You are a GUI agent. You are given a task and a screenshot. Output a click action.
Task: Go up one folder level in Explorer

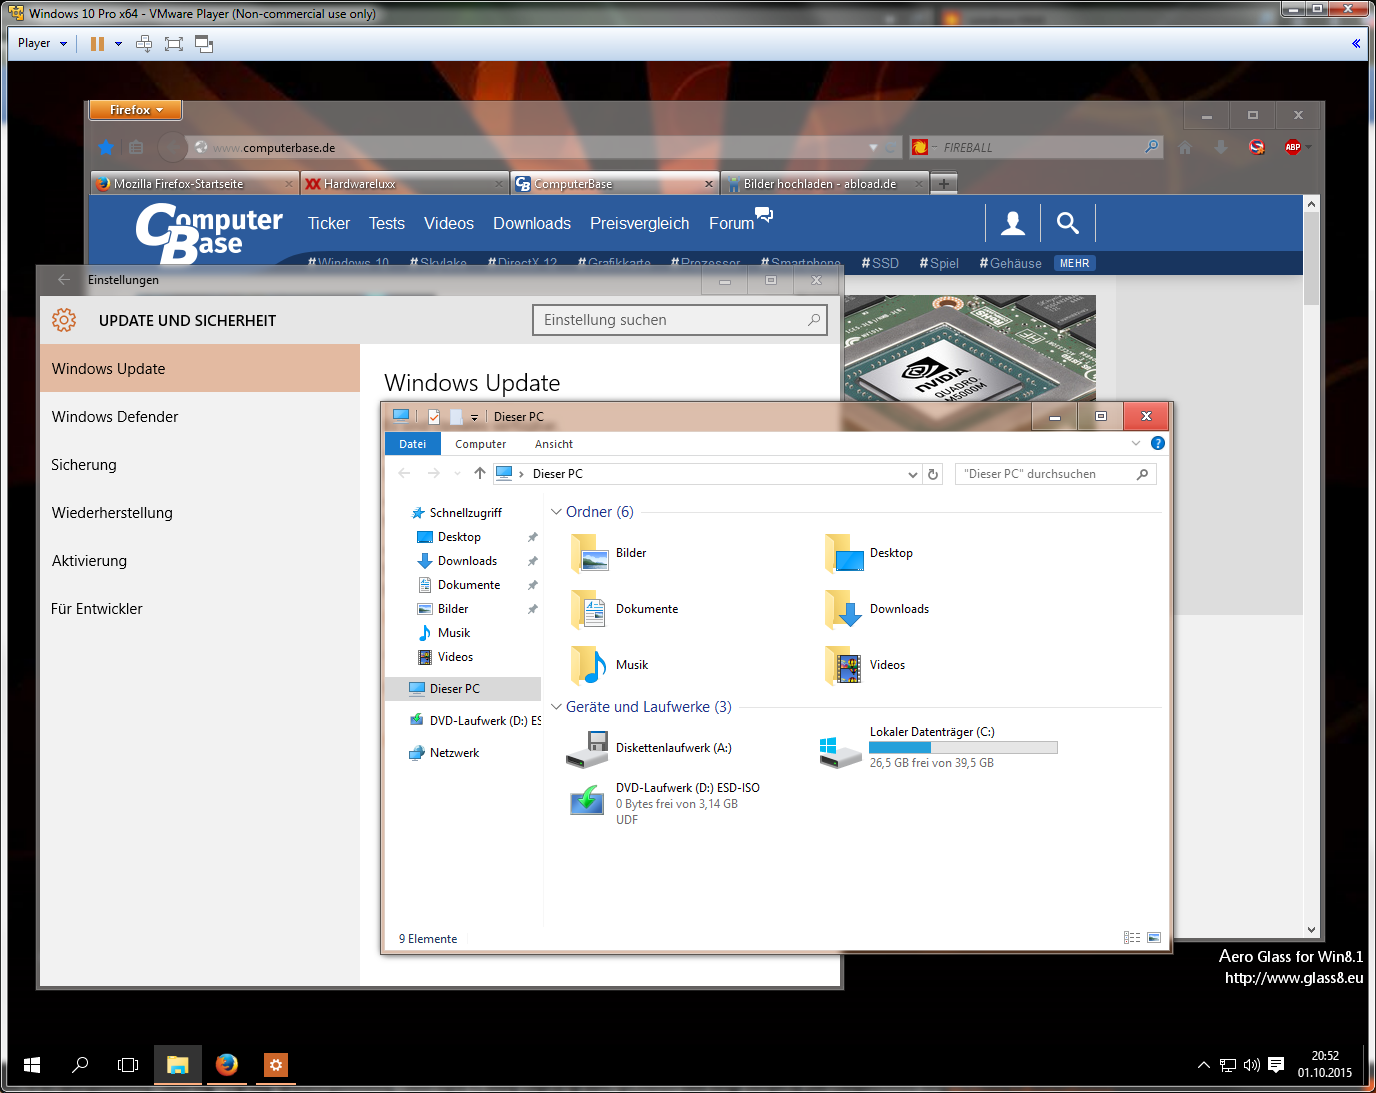pyautogui.click(x=480, y=473)
